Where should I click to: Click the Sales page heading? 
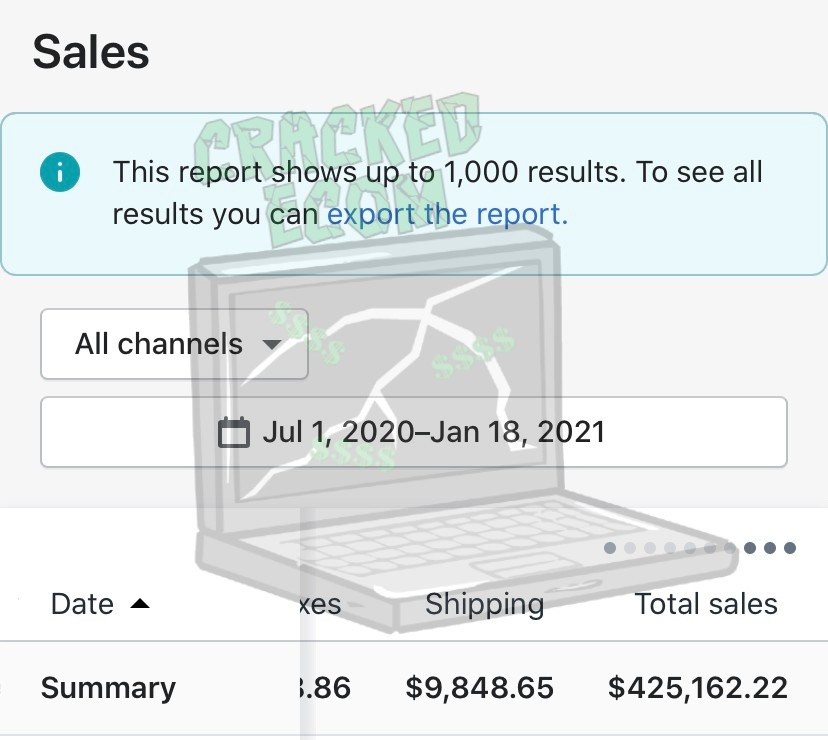91,52
